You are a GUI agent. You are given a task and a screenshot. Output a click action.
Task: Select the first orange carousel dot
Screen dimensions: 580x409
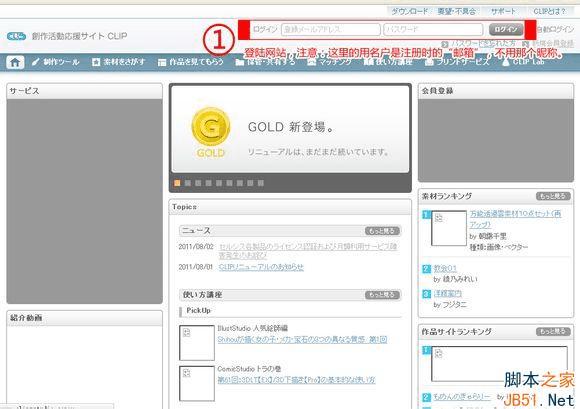click(177, 183)
